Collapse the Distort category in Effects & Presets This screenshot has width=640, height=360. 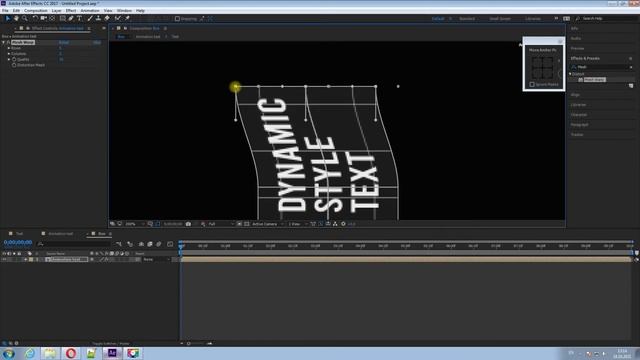point(571,74)
